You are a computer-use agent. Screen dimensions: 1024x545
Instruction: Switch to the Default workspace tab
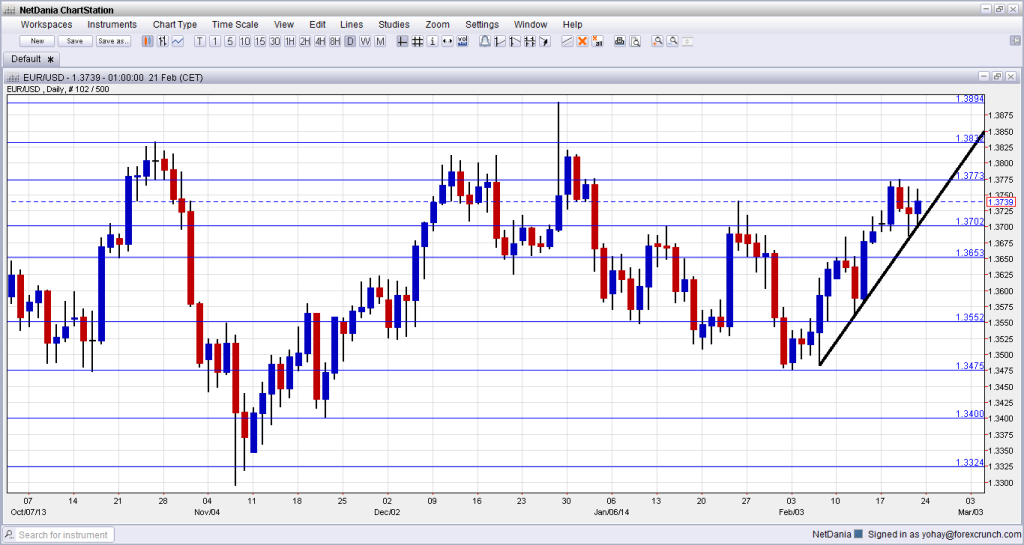pyautogui.click(x=32, y=59)
